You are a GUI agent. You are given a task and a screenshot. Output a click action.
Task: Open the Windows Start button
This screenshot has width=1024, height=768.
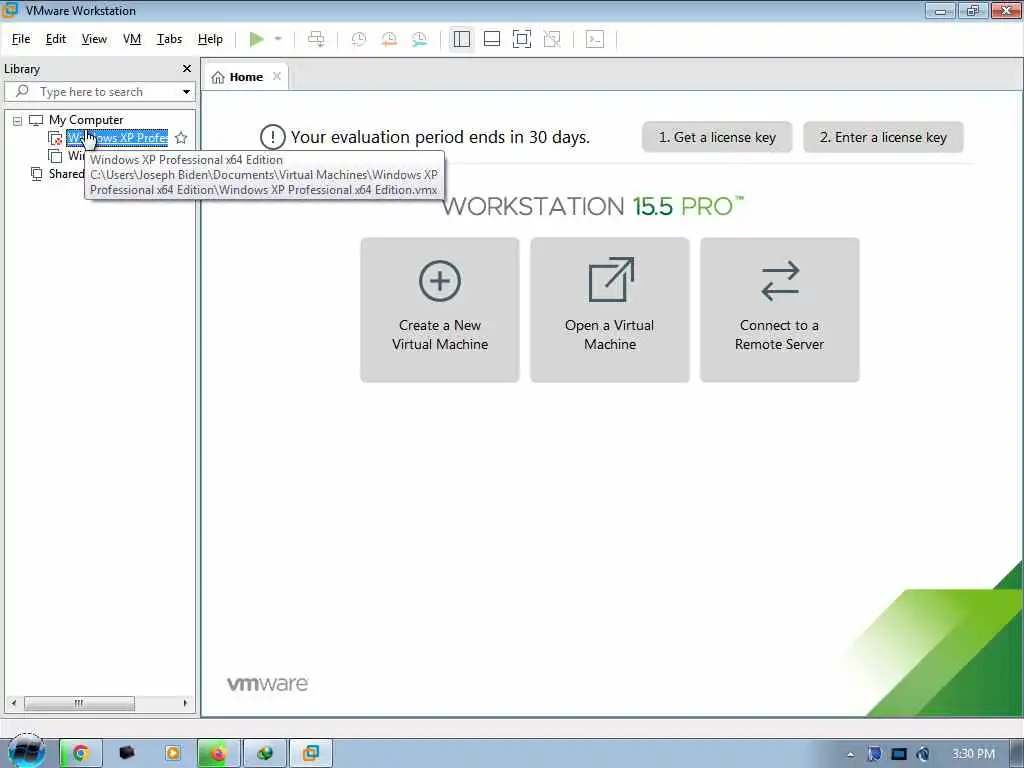pos(27,752)
